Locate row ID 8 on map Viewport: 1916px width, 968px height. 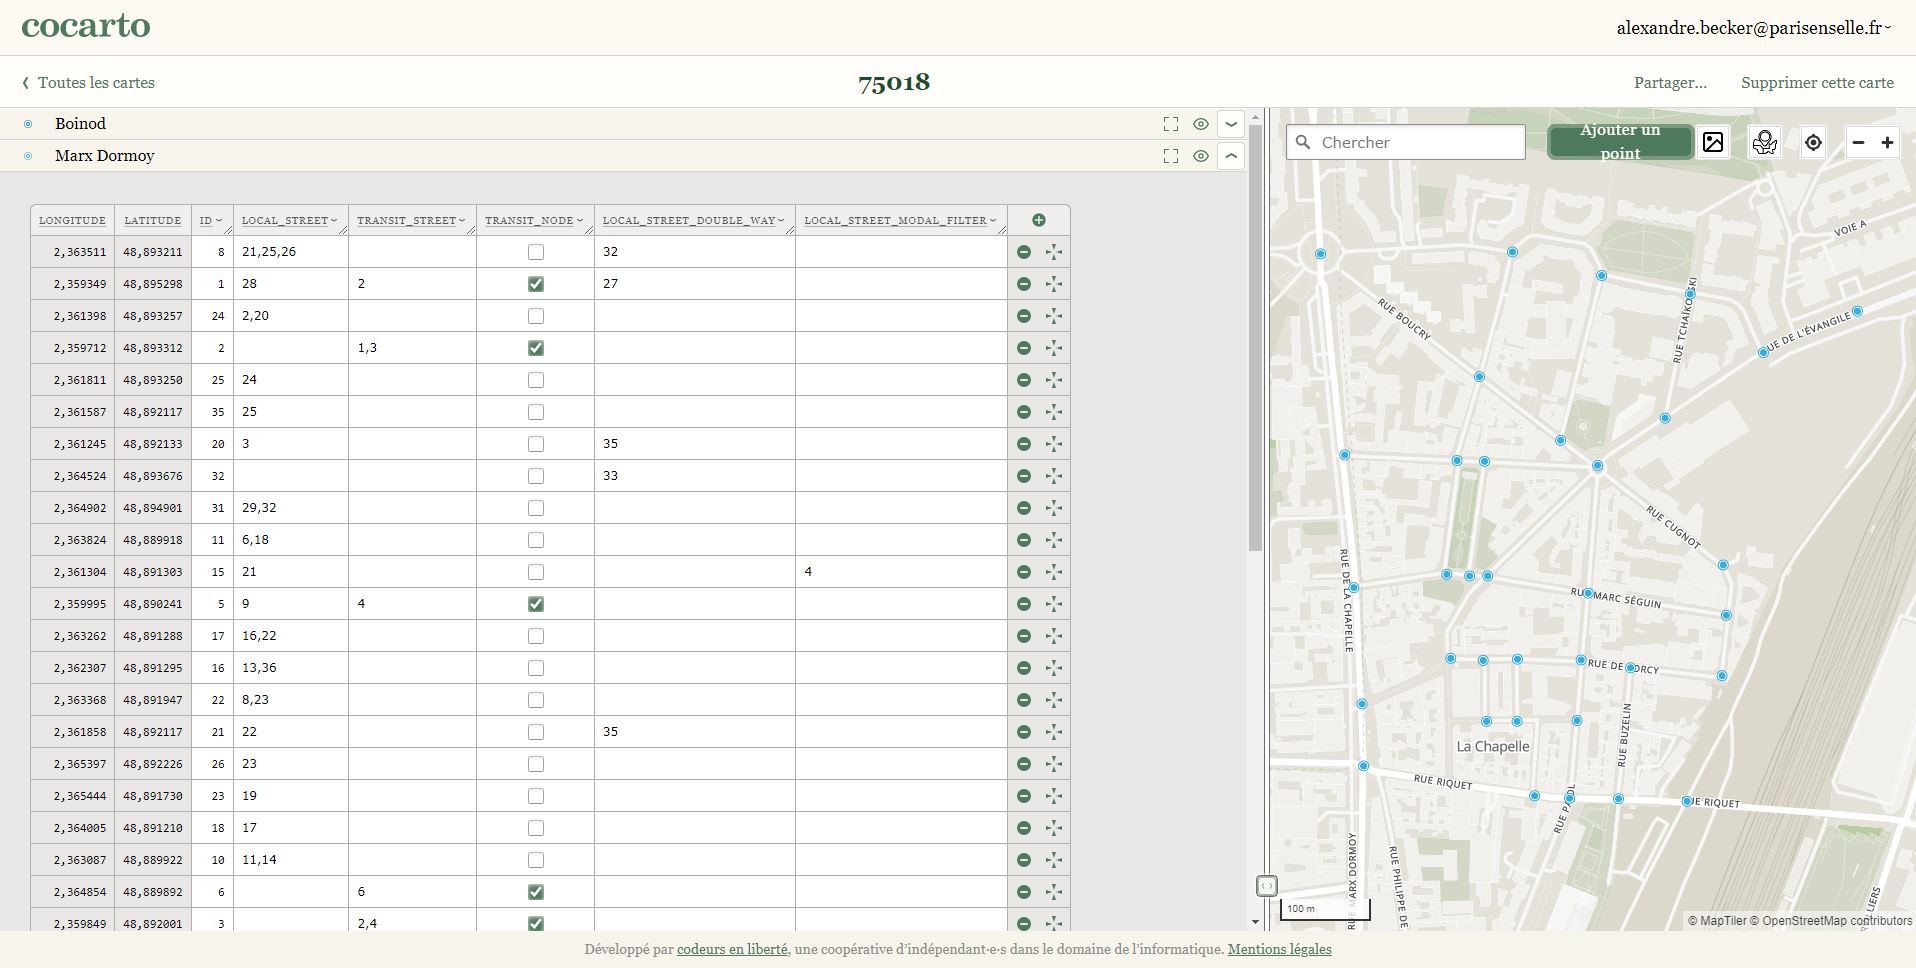click(1054, 252)
